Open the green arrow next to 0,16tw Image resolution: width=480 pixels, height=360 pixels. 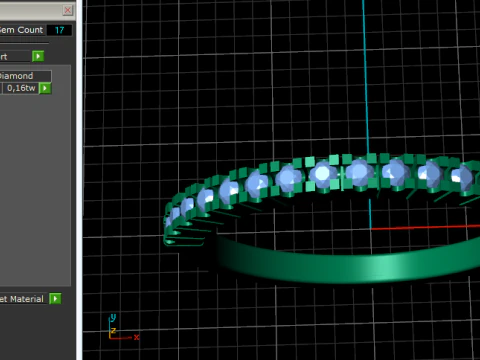tap(45, 88)
